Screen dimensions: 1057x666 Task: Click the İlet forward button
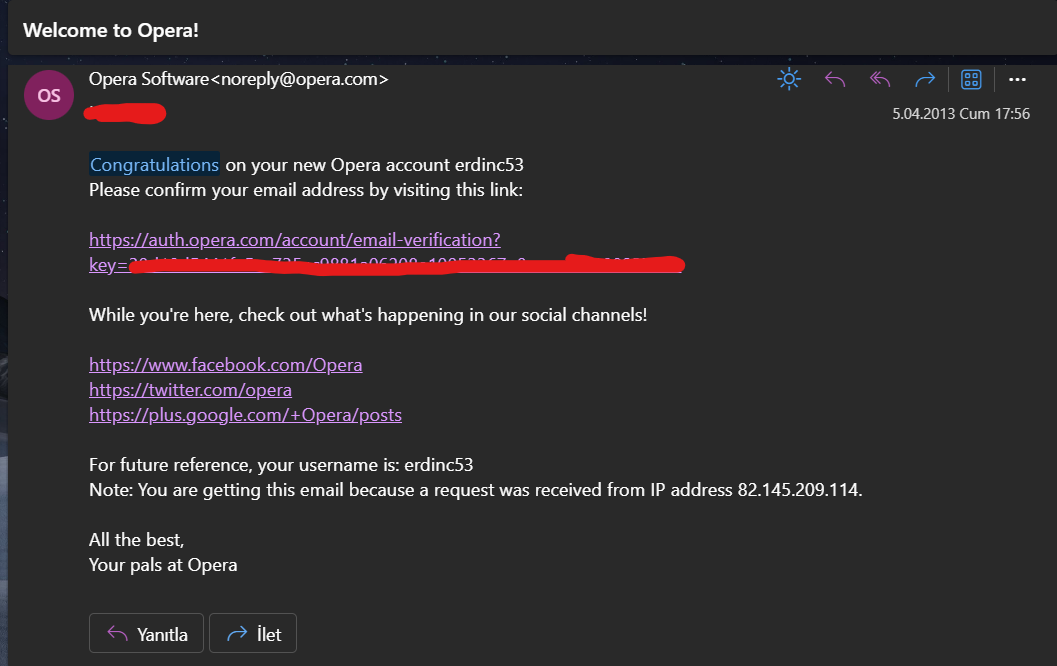point(253,633)
